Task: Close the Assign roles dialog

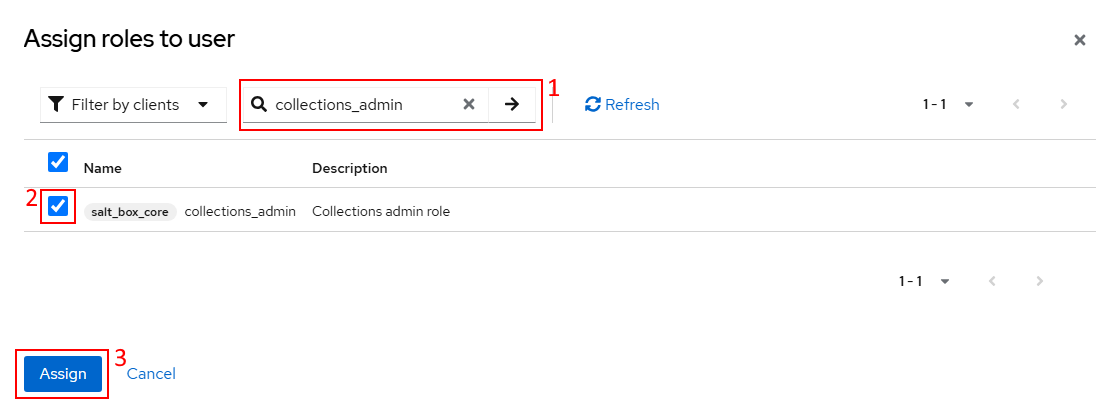Action: click(x=1080, y=40)
